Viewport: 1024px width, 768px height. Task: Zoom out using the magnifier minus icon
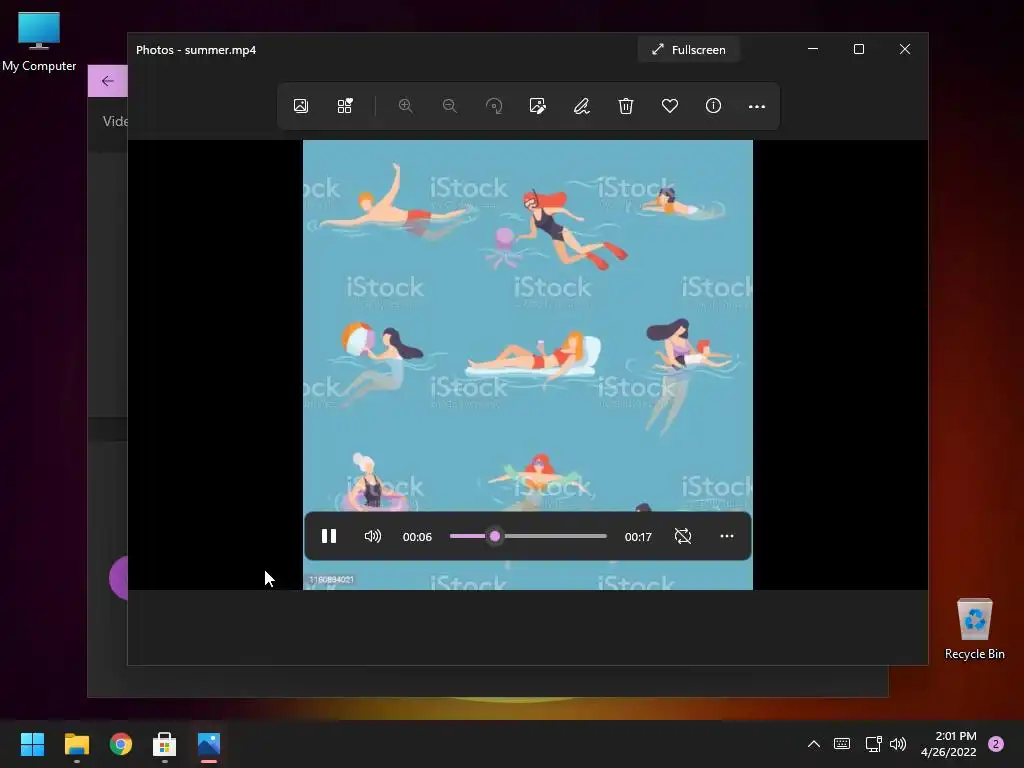(449, 106)
